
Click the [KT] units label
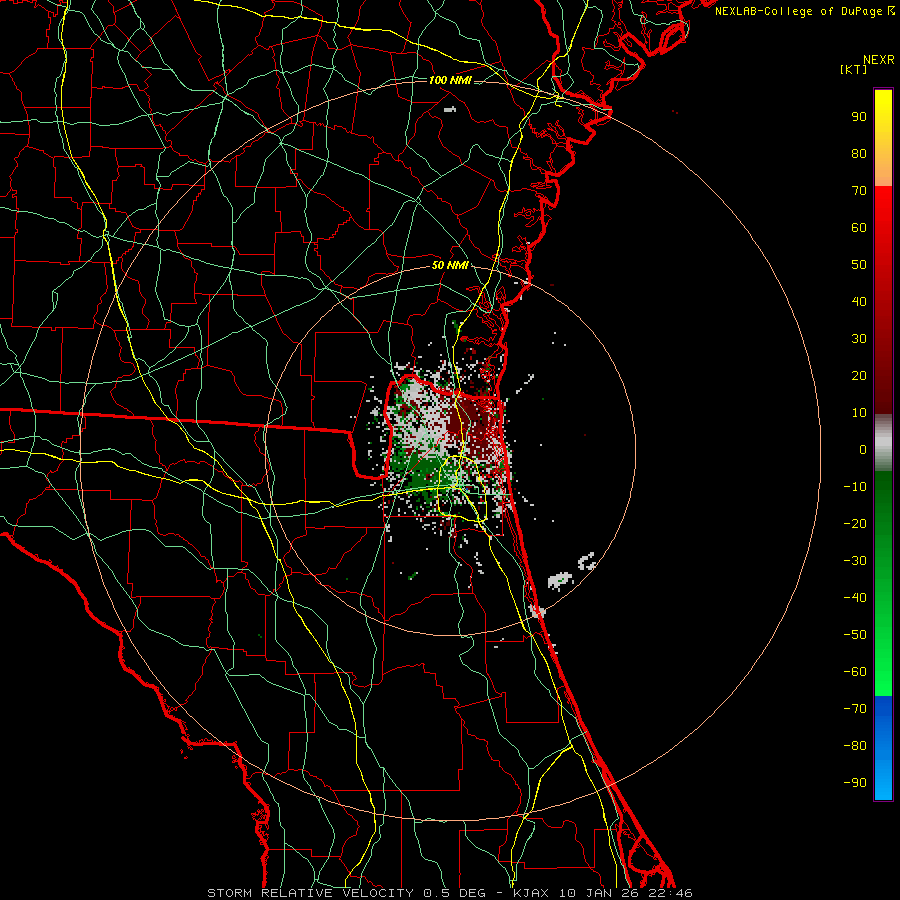854,69
